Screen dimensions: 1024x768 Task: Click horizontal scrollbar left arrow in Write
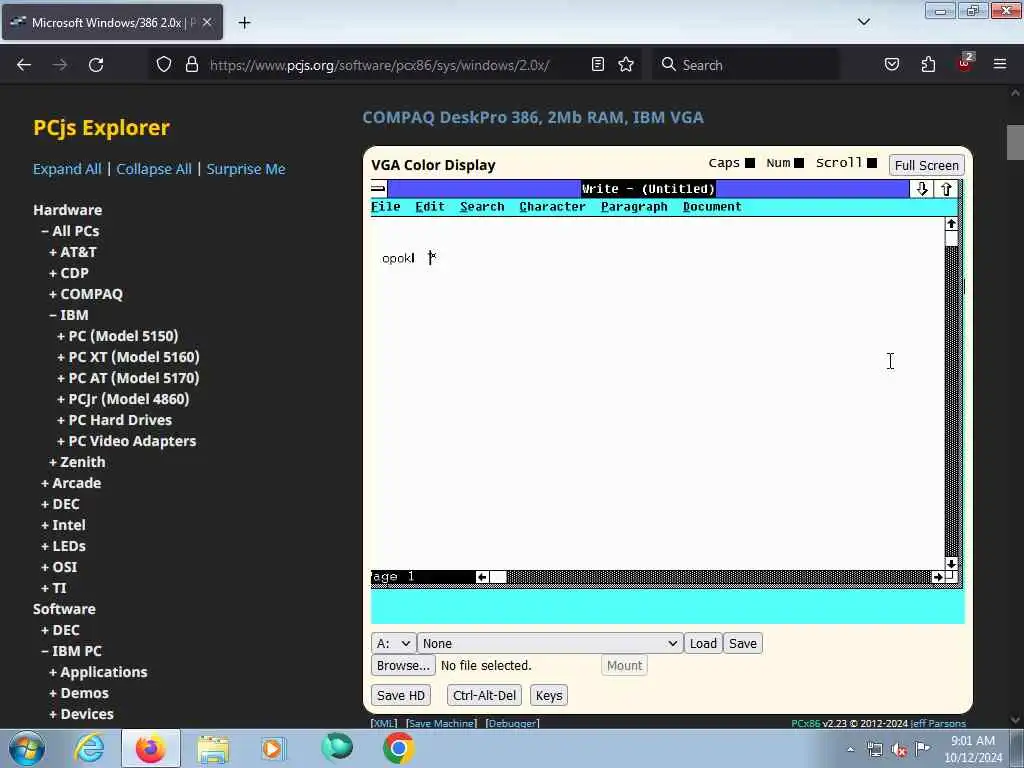pyautogui.click(x=482, y=577)
